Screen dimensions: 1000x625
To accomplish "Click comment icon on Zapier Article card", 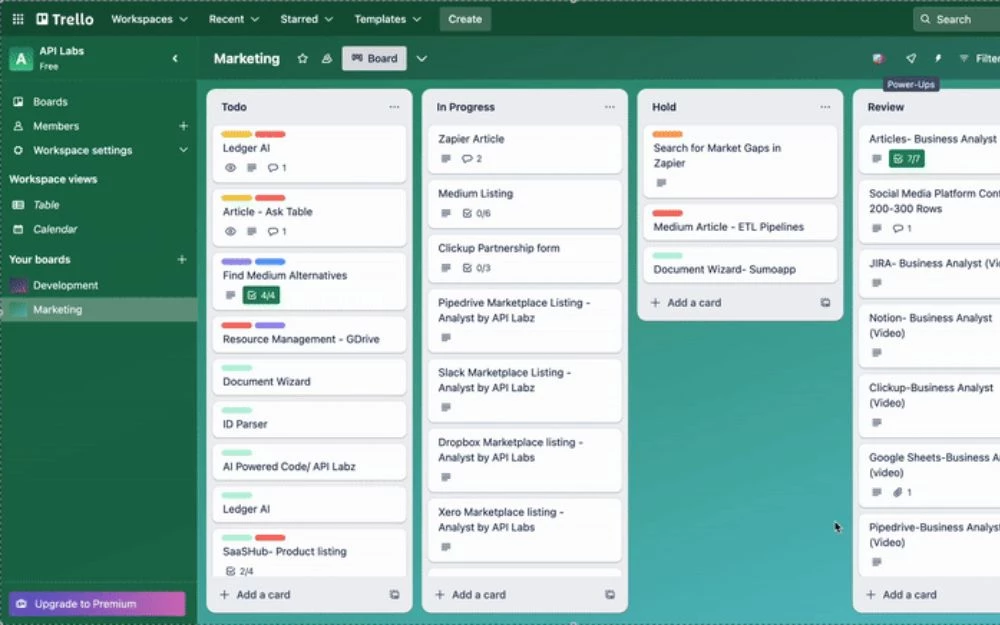I will (x=467, y=159).
